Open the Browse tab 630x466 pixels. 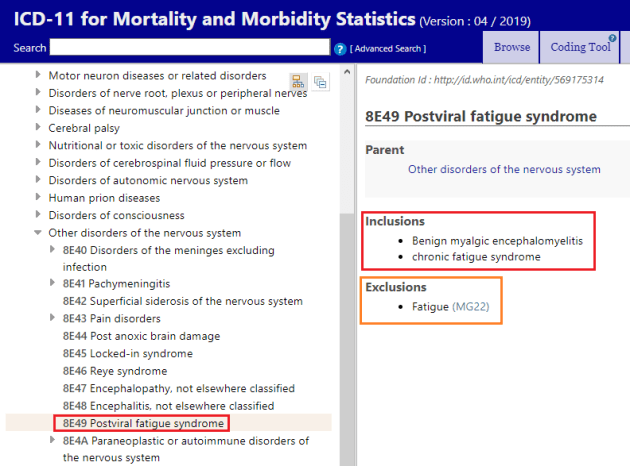coord(512,47)
